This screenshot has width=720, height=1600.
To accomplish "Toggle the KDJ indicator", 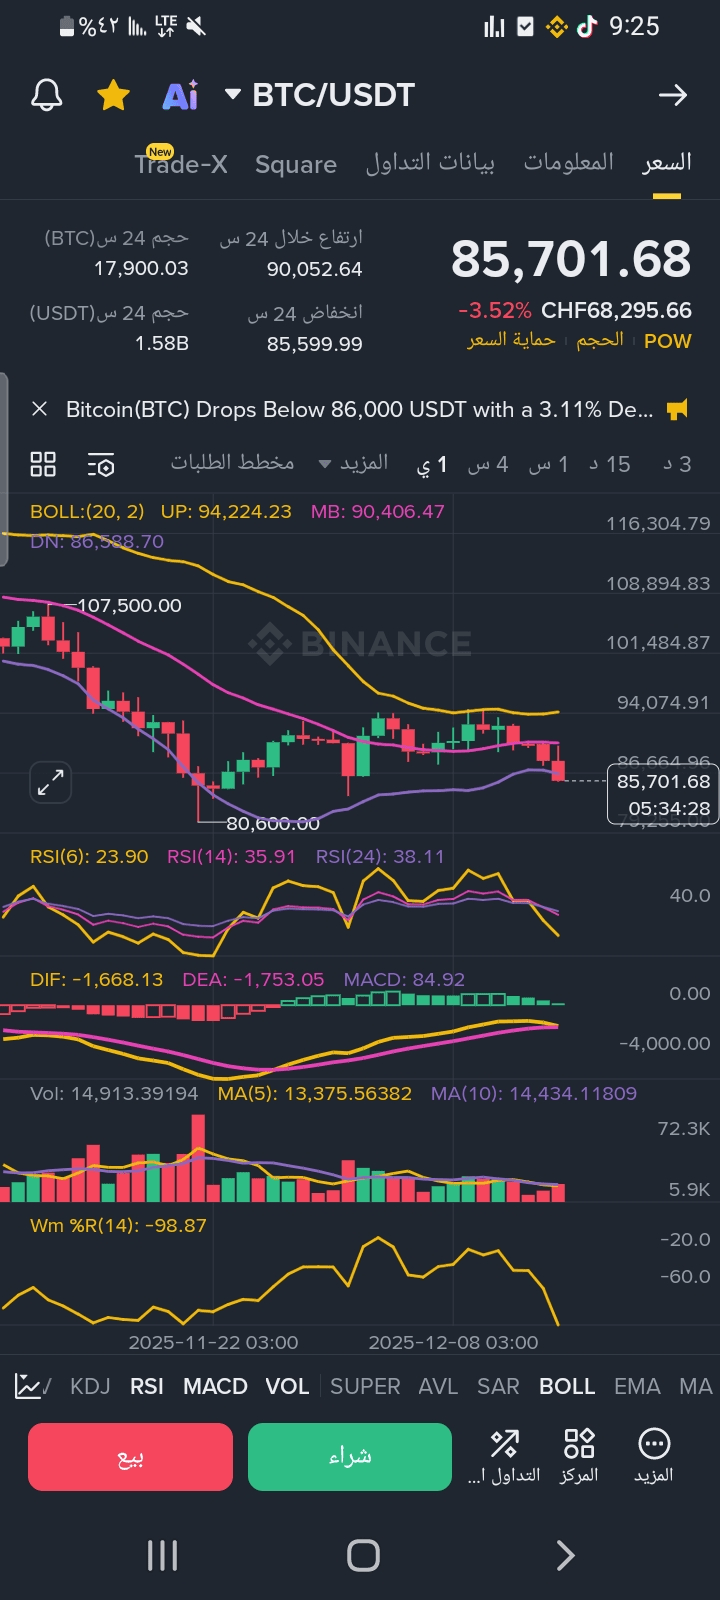I will pos(90,1386).
